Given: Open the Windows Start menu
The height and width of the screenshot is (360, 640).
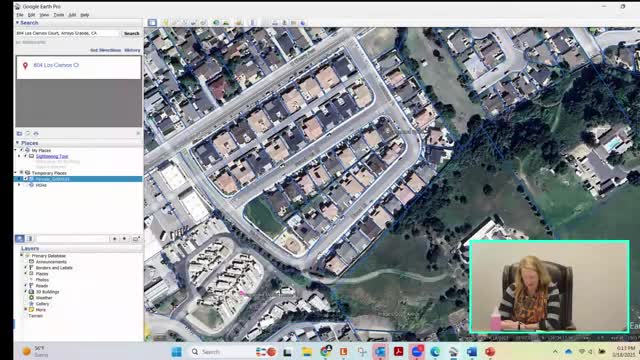Looking at the screenshot, I should (x=177, y=352).
